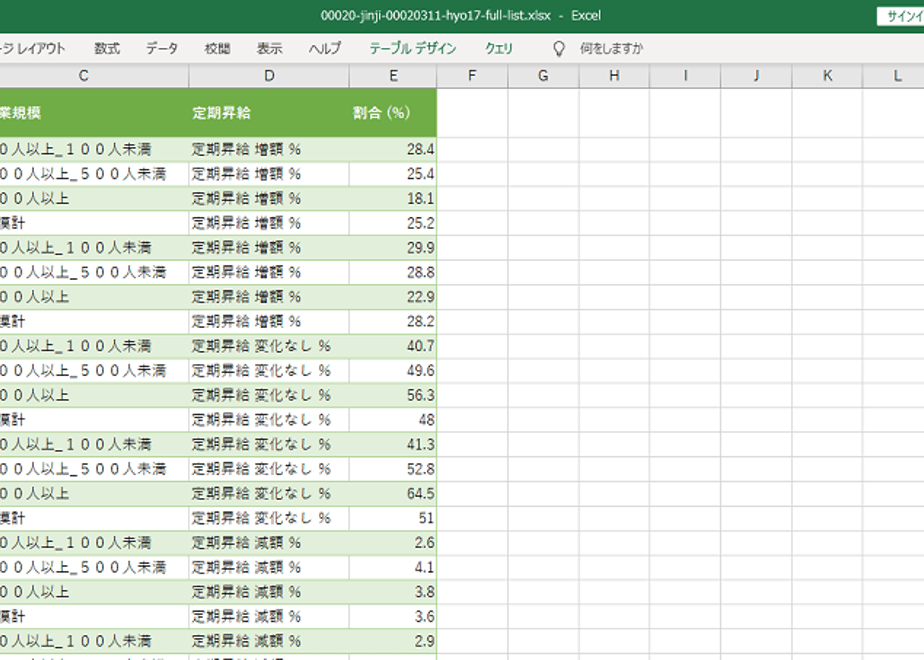The width and height of the screenshot is (924, 660).
Task: Select column C cell in the 51 row
Action: [94, 519]
